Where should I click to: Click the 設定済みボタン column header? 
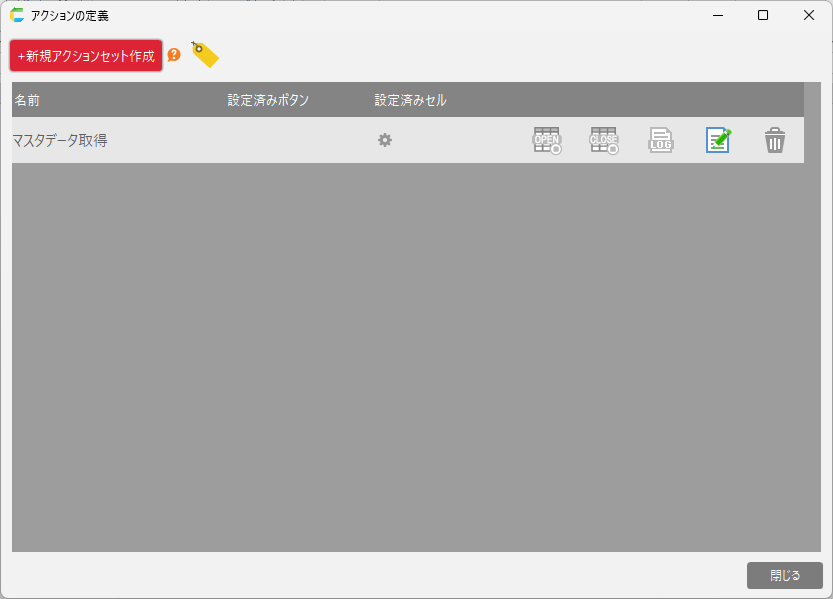coord(268,100)
